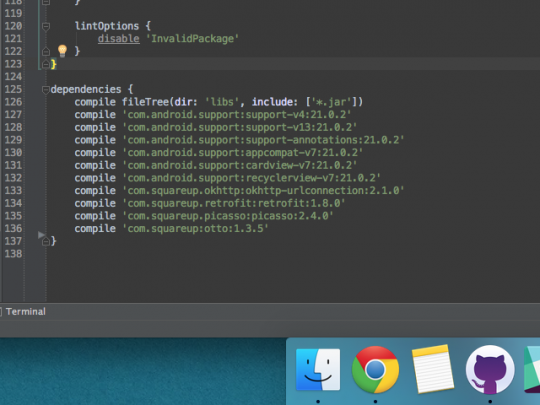Image resolution: width=540 pixels, height=405 pixels.
Task: Click the appcompat-v7:21.0.2 dependency string
Action: click(x=243, y=153)
